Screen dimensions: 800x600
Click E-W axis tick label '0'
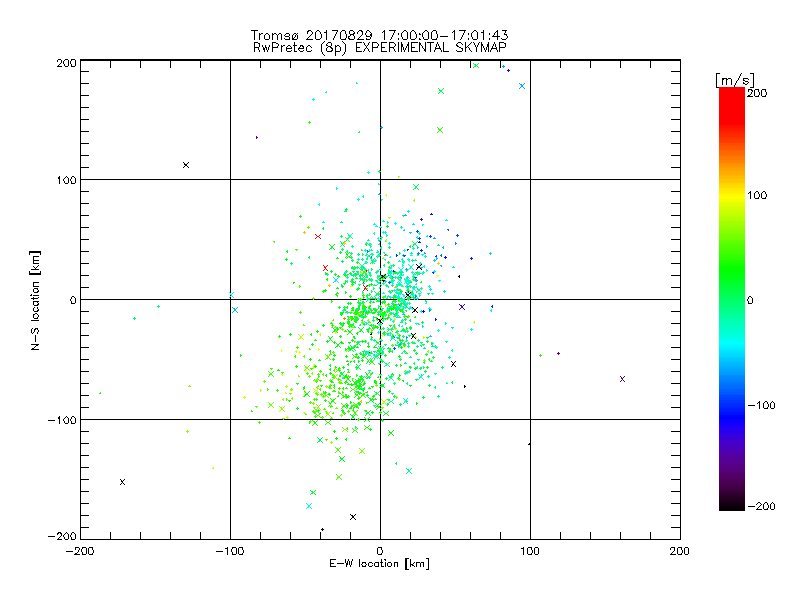(x=380, y=551)
